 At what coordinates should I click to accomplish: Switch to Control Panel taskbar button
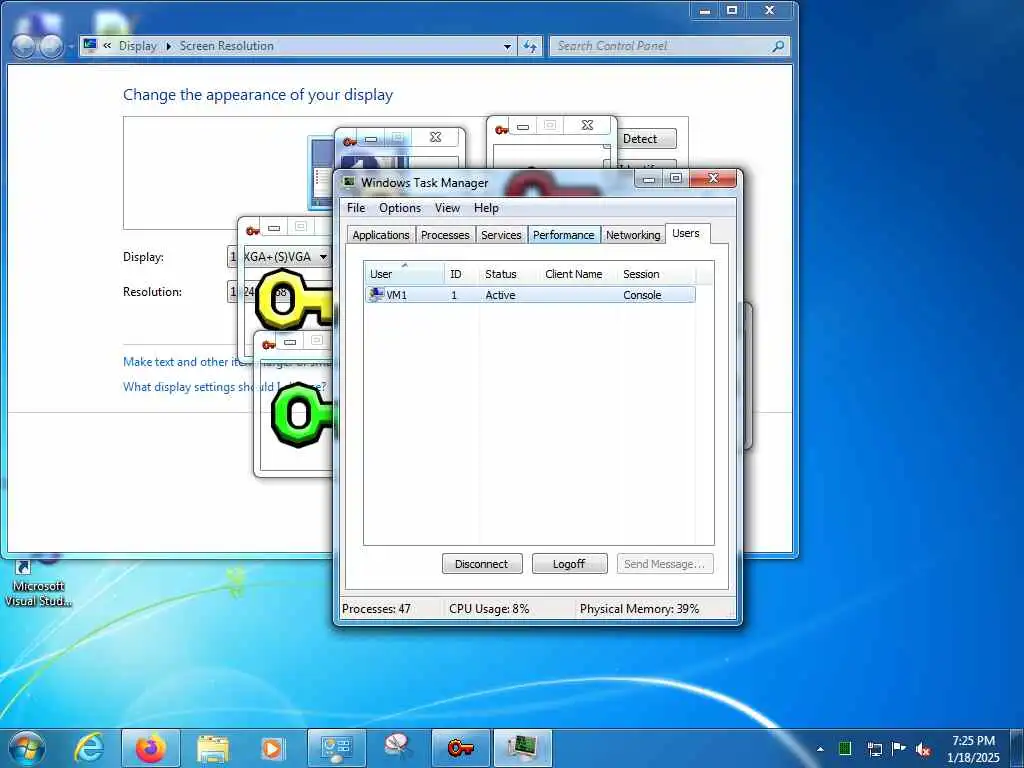pos(337,748)
